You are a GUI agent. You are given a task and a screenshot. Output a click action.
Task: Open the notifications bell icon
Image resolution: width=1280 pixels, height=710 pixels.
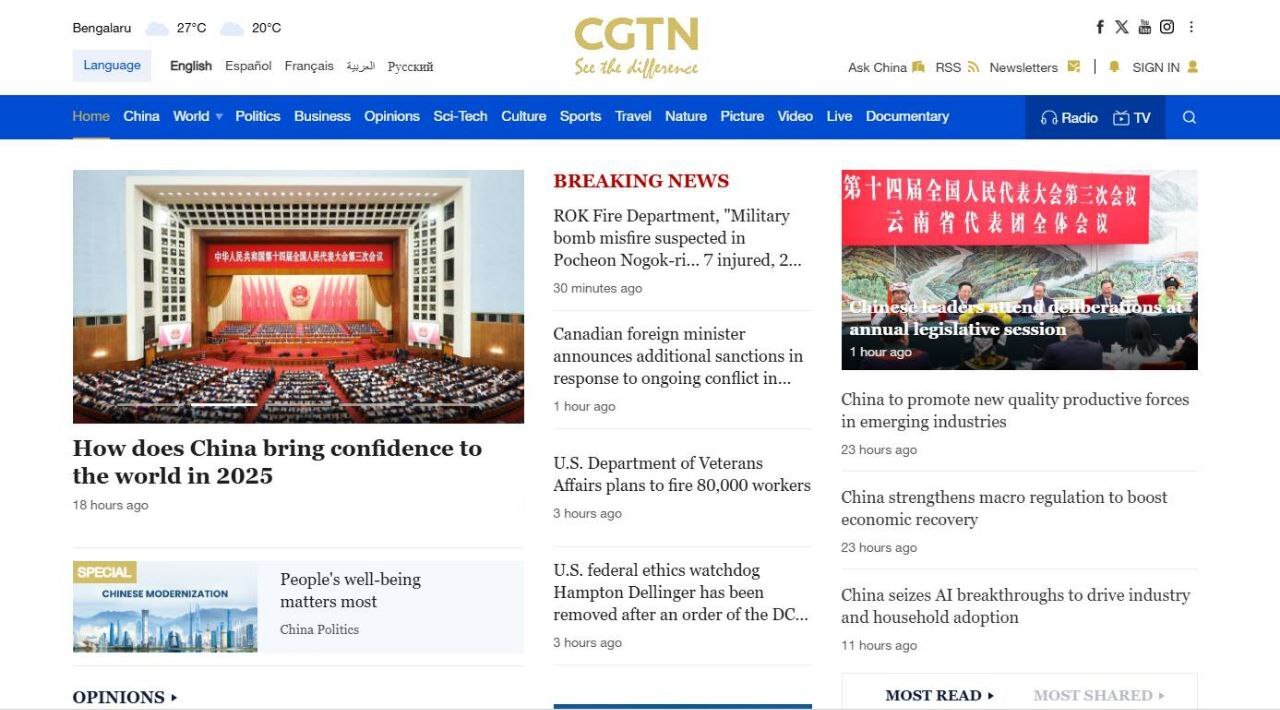tap(1114, 67)
